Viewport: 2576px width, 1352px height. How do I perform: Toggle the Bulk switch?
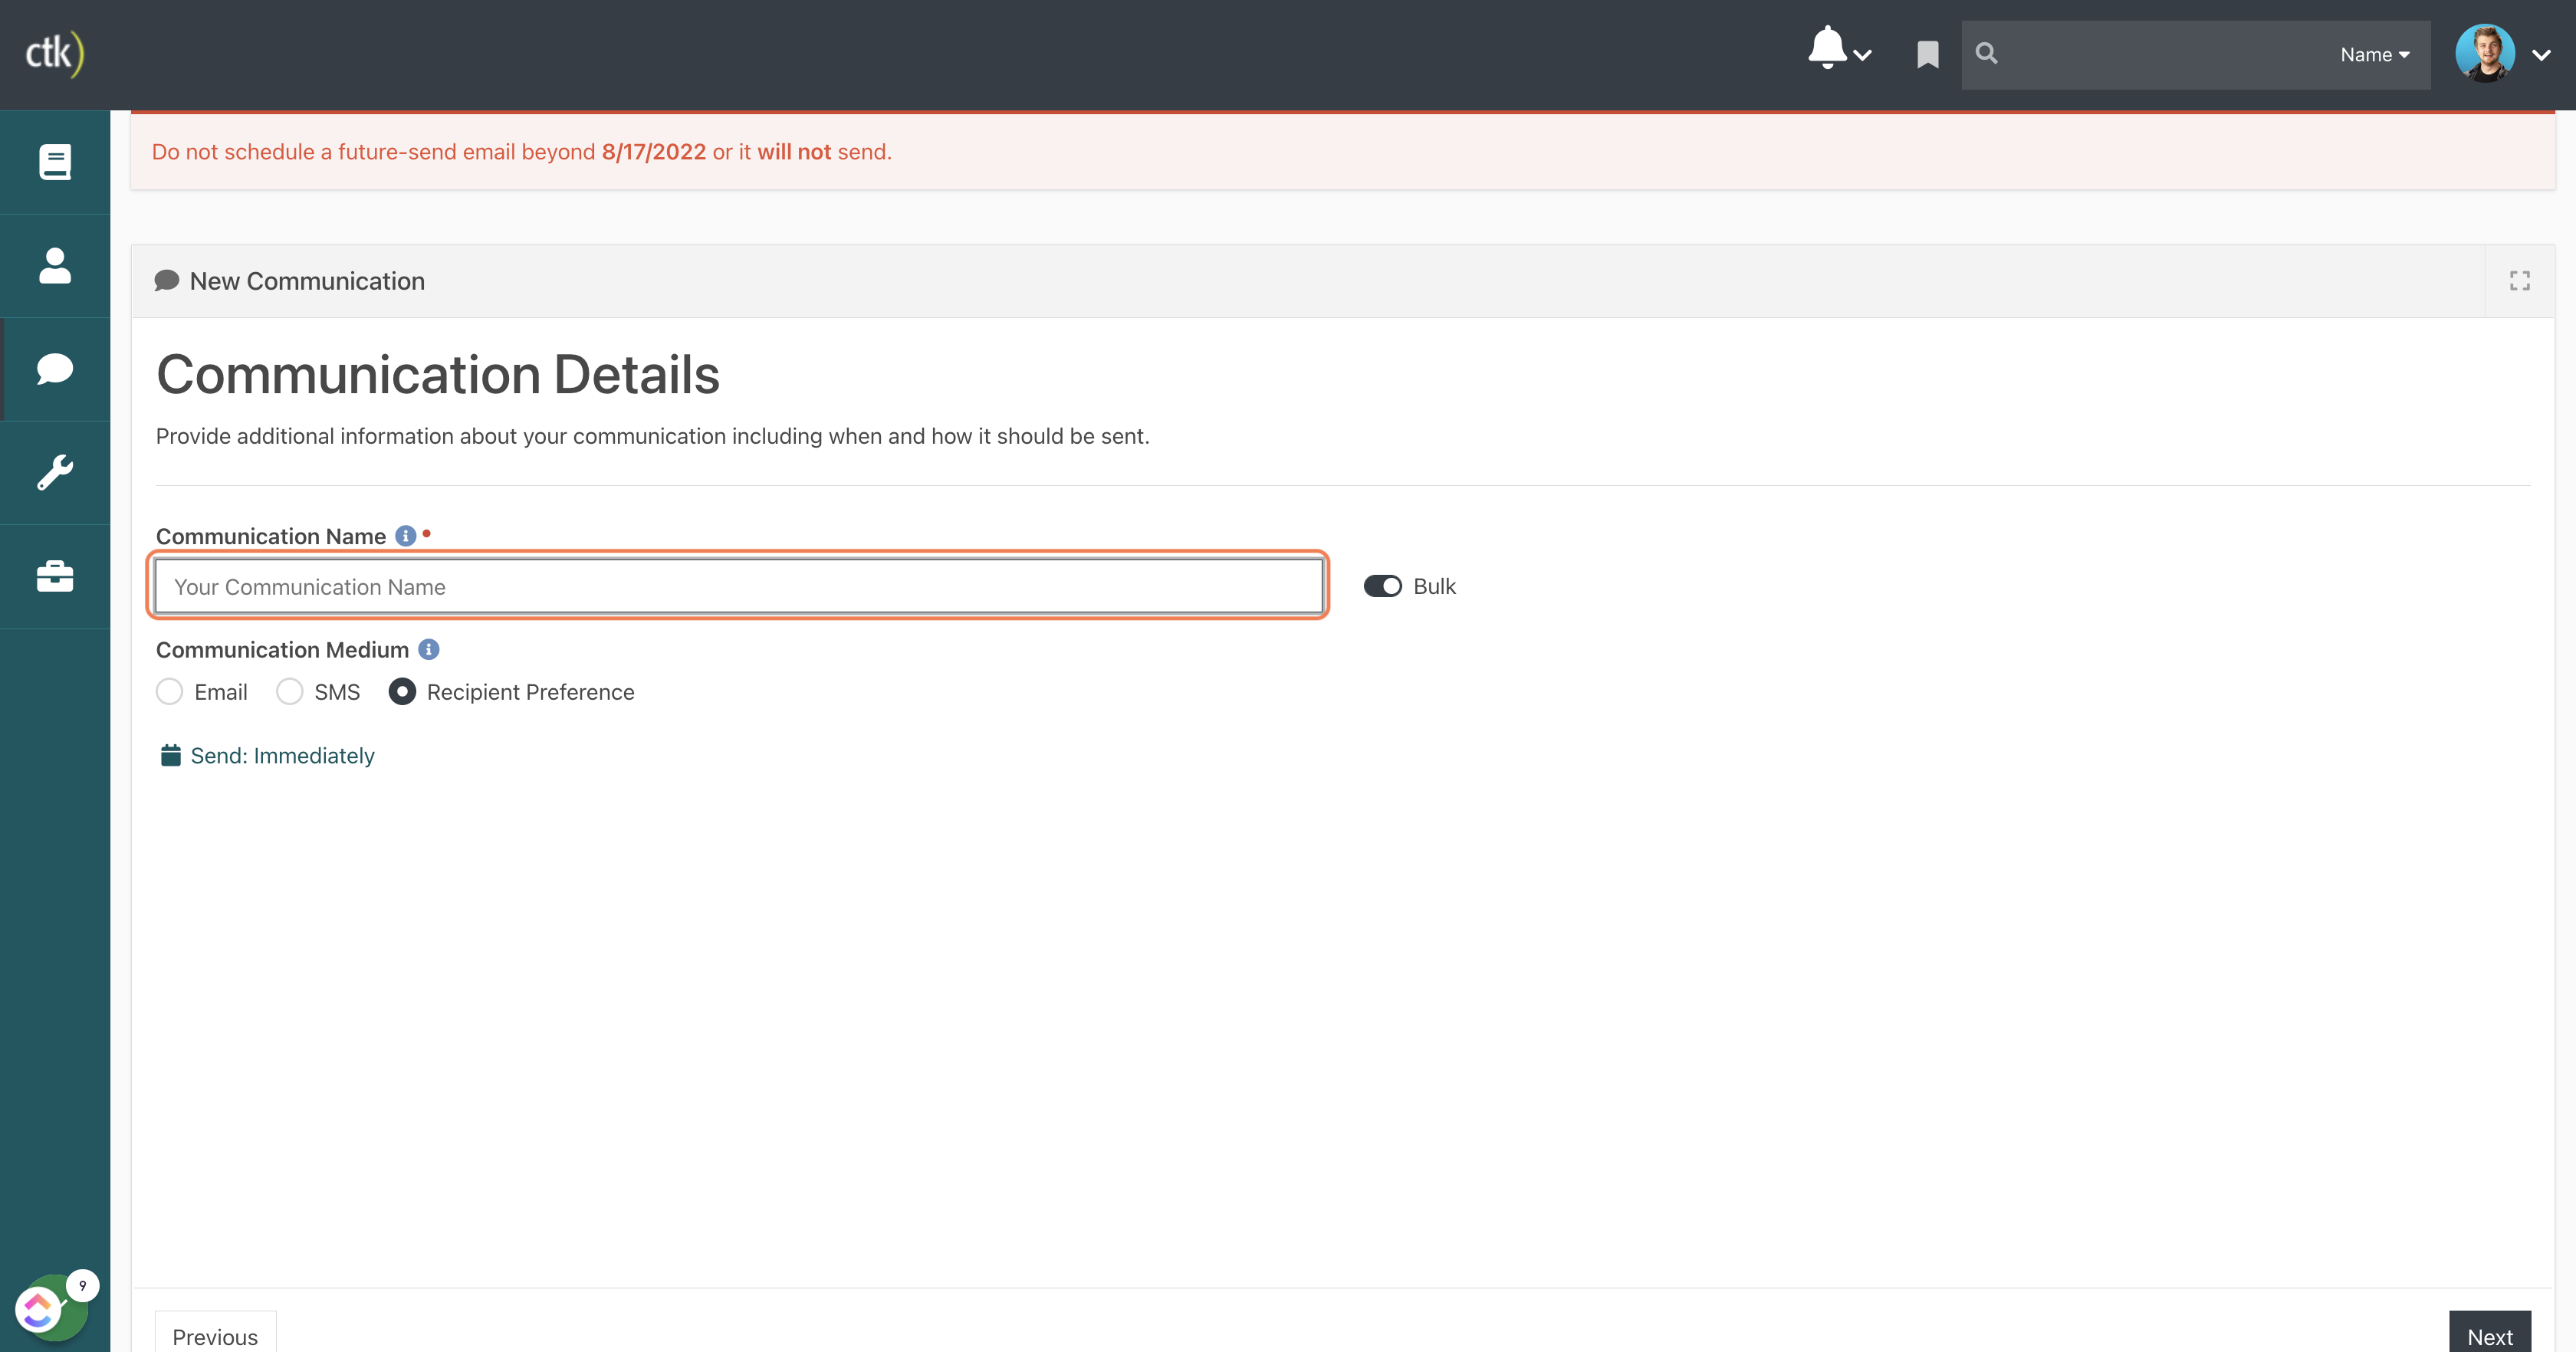click(1382, 586)
